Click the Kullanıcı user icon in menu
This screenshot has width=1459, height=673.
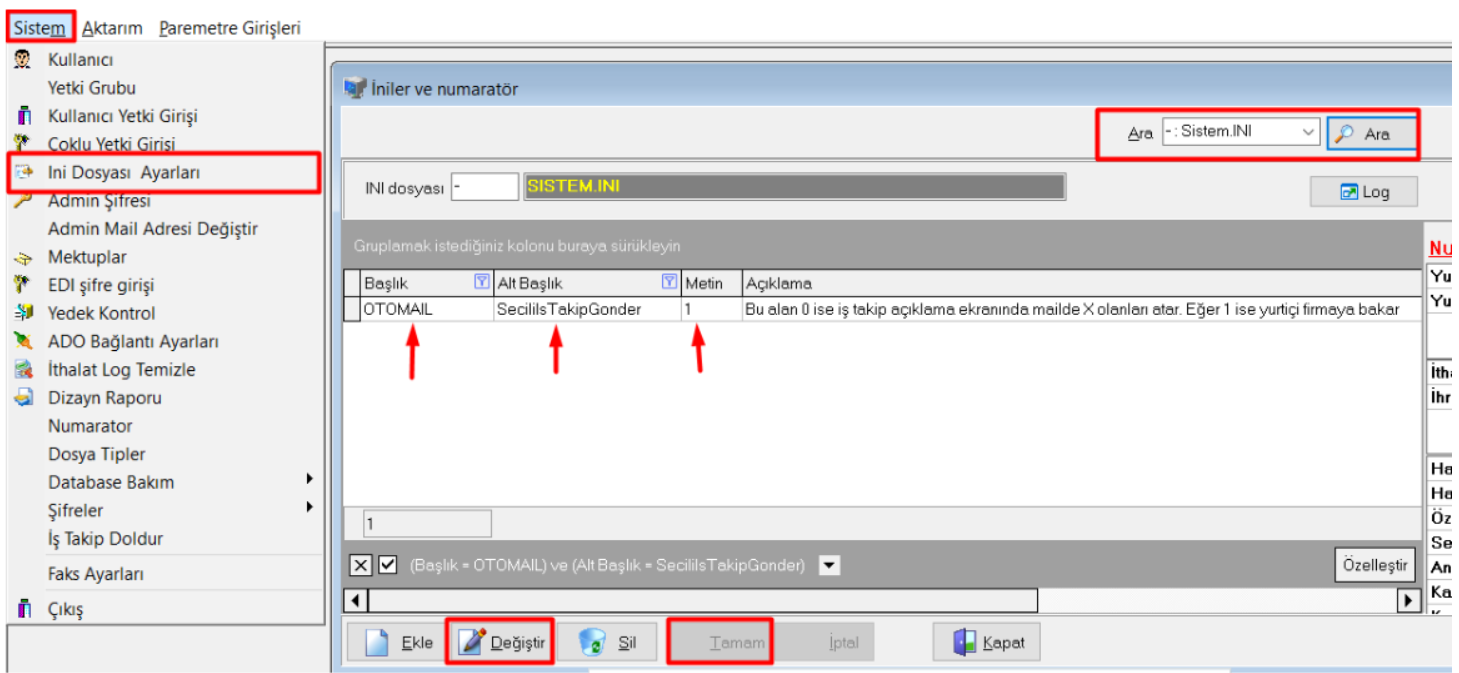(23, 60)
